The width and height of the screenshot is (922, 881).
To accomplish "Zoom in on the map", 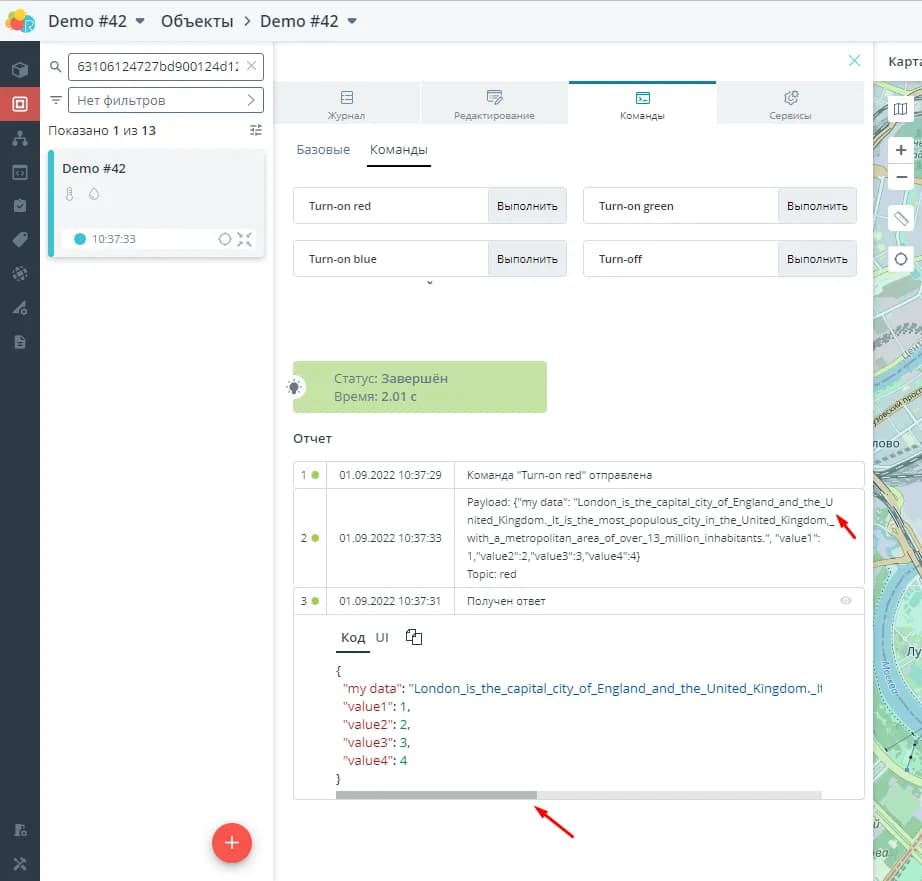I will point(901,150).
